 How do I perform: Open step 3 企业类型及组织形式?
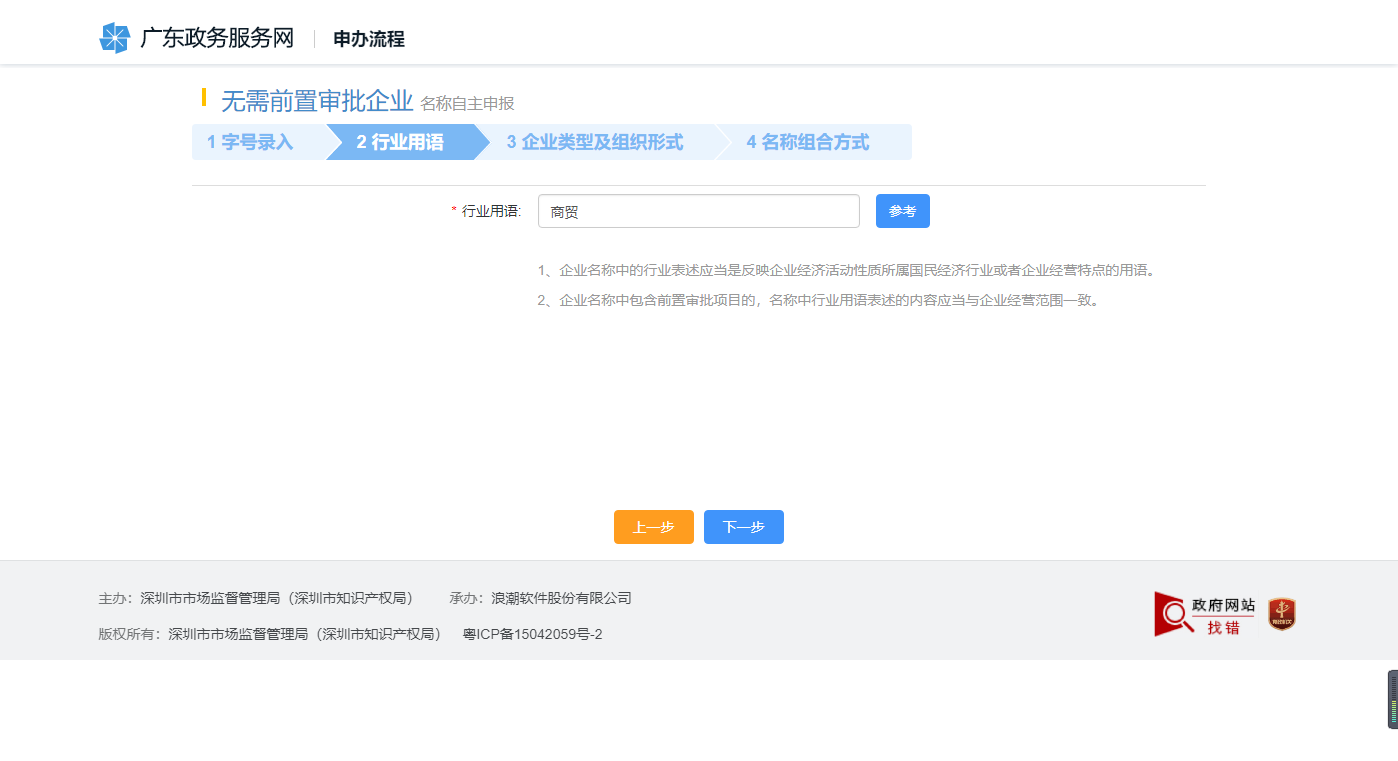click(601, 142)
